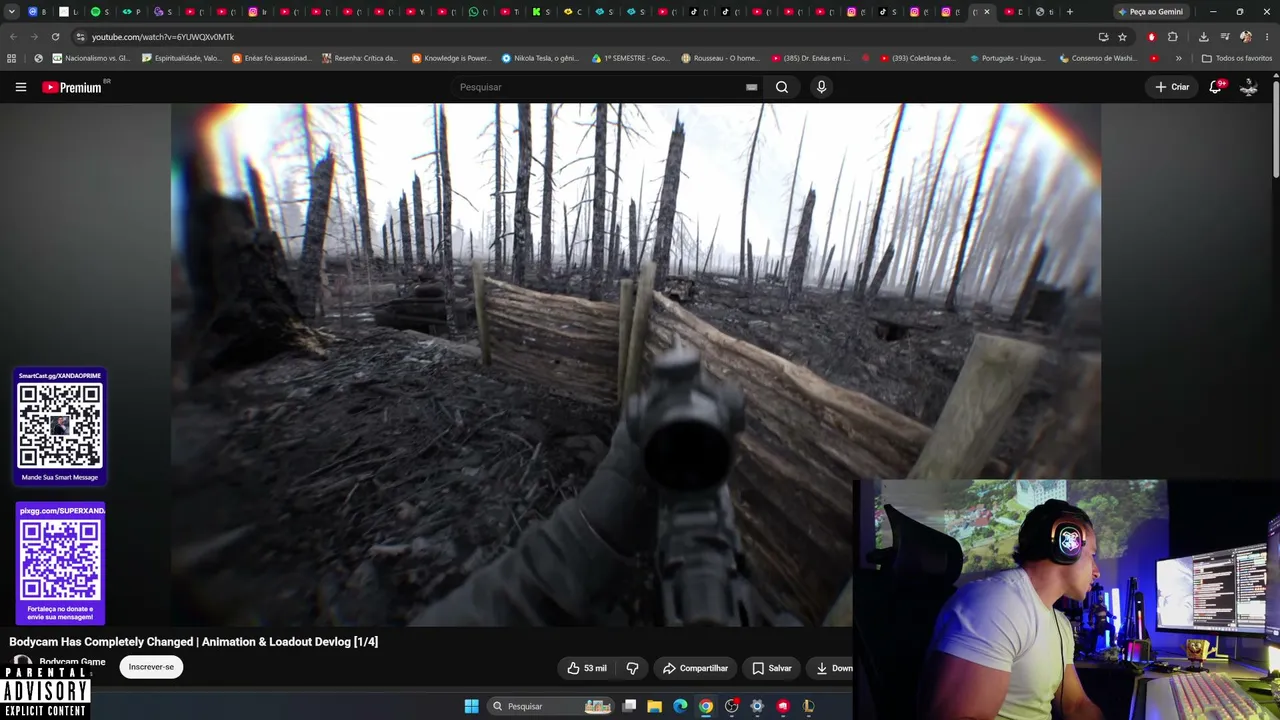This screenshot has width=1280, height=720.
Task: Open the YouTube account avatar menu
Action: (x=1249, y=87)
